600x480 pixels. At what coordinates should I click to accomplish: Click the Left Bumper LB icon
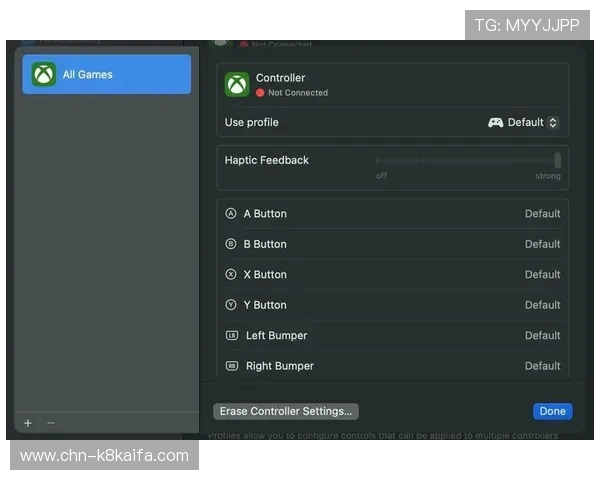(232, 335)
